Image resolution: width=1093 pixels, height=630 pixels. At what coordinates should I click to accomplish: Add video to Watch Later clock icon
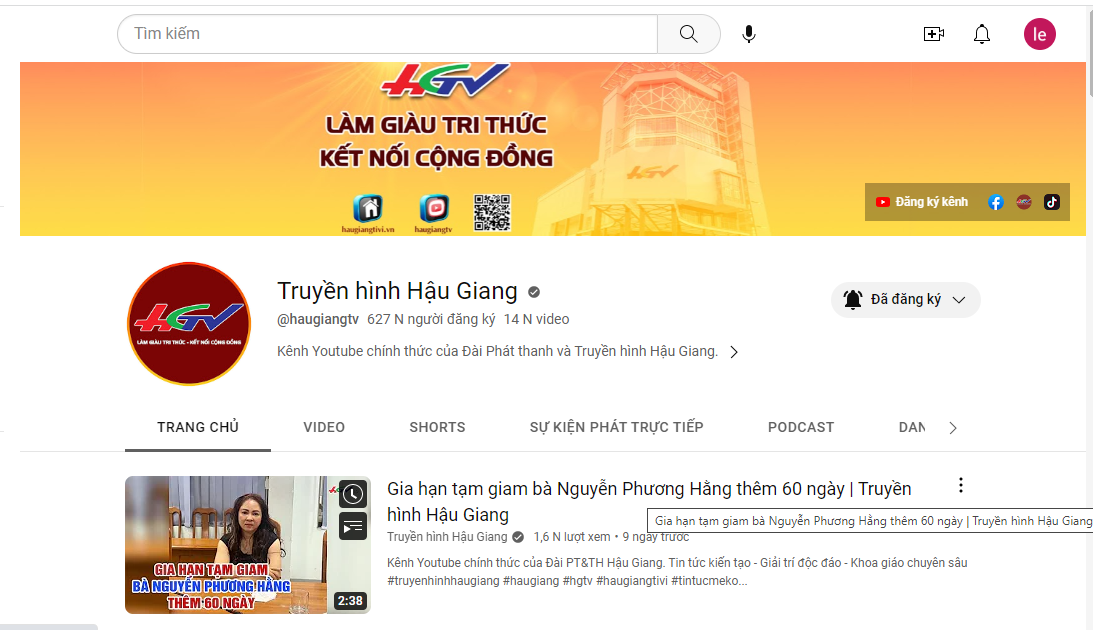tap(353, 494)
